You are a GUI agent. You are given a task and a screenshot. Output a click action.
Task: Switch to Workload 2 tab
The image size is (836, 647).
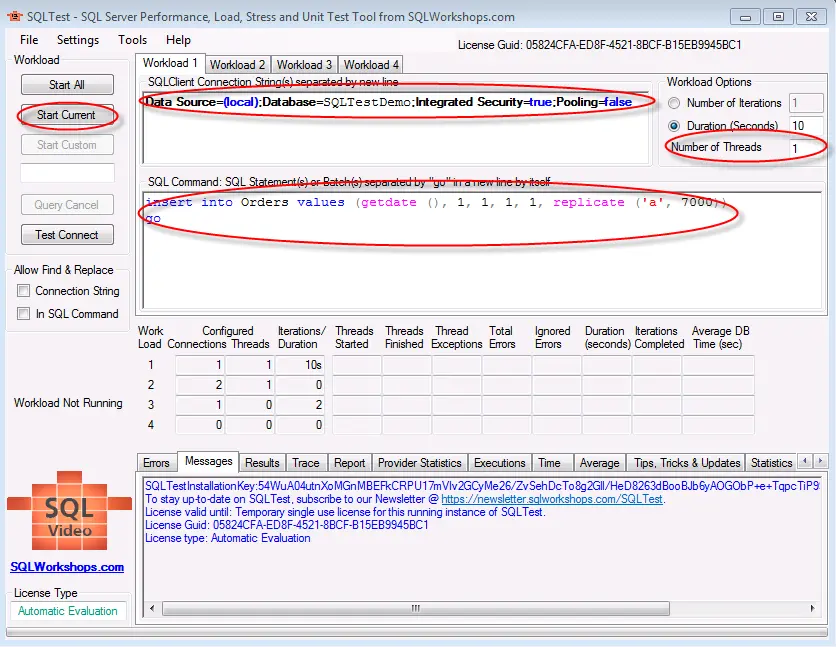click(x=237, y=65)
